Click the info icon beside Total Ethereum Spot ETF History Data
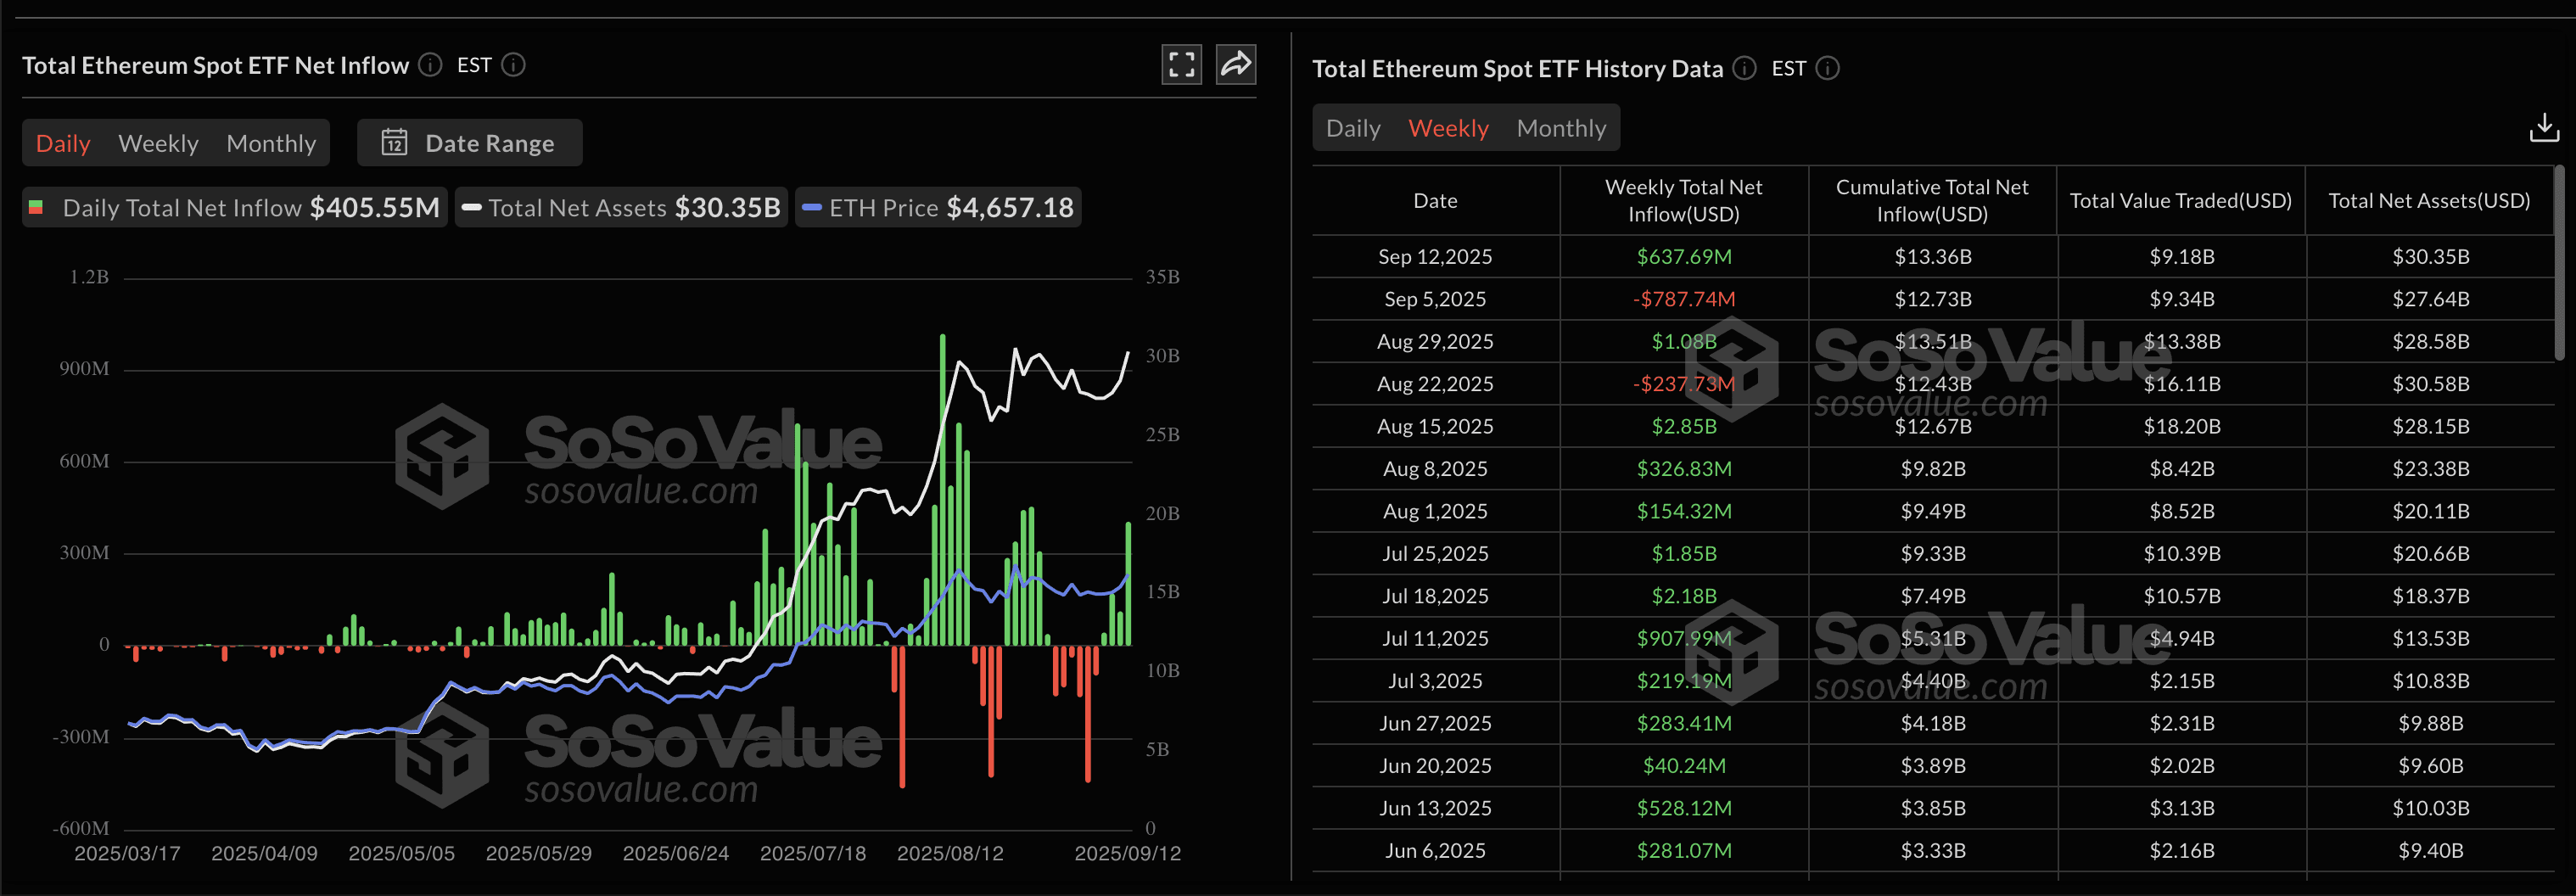Screen dimensions: 2576x896 (x=1744, y=68)
